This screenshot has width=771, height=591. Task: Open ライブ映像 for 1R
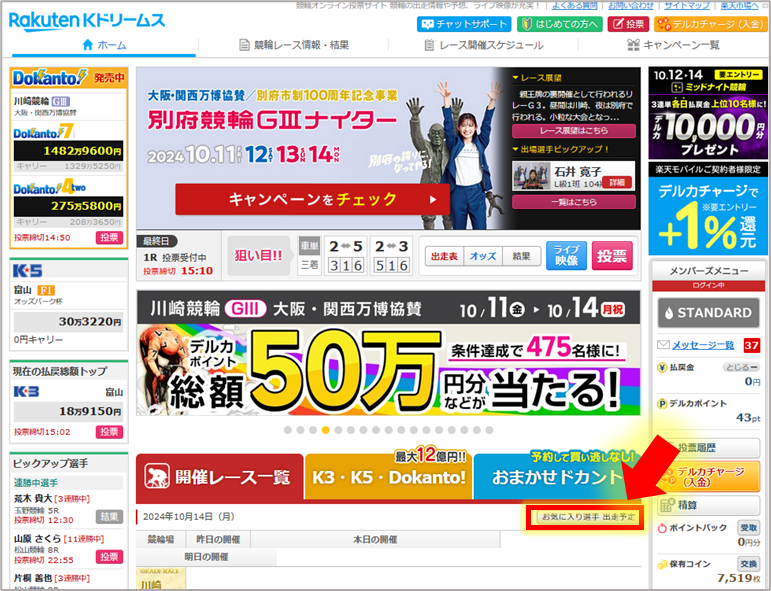point(566,256)
